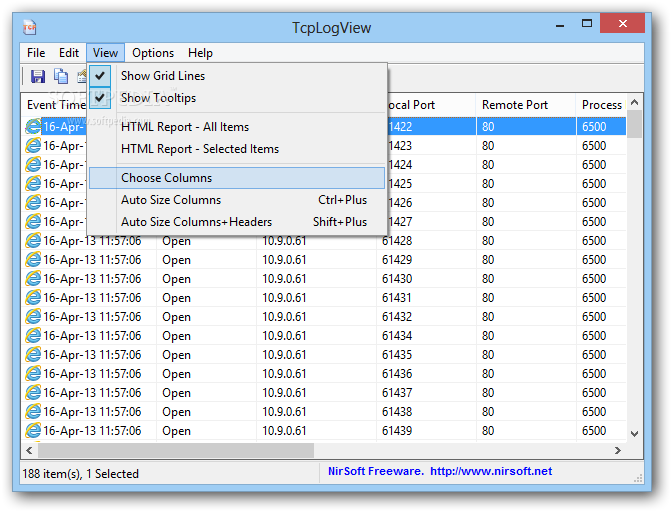Click the window resize grip corner
Screen dimensions: 672x512
click(x=638, y=479)
